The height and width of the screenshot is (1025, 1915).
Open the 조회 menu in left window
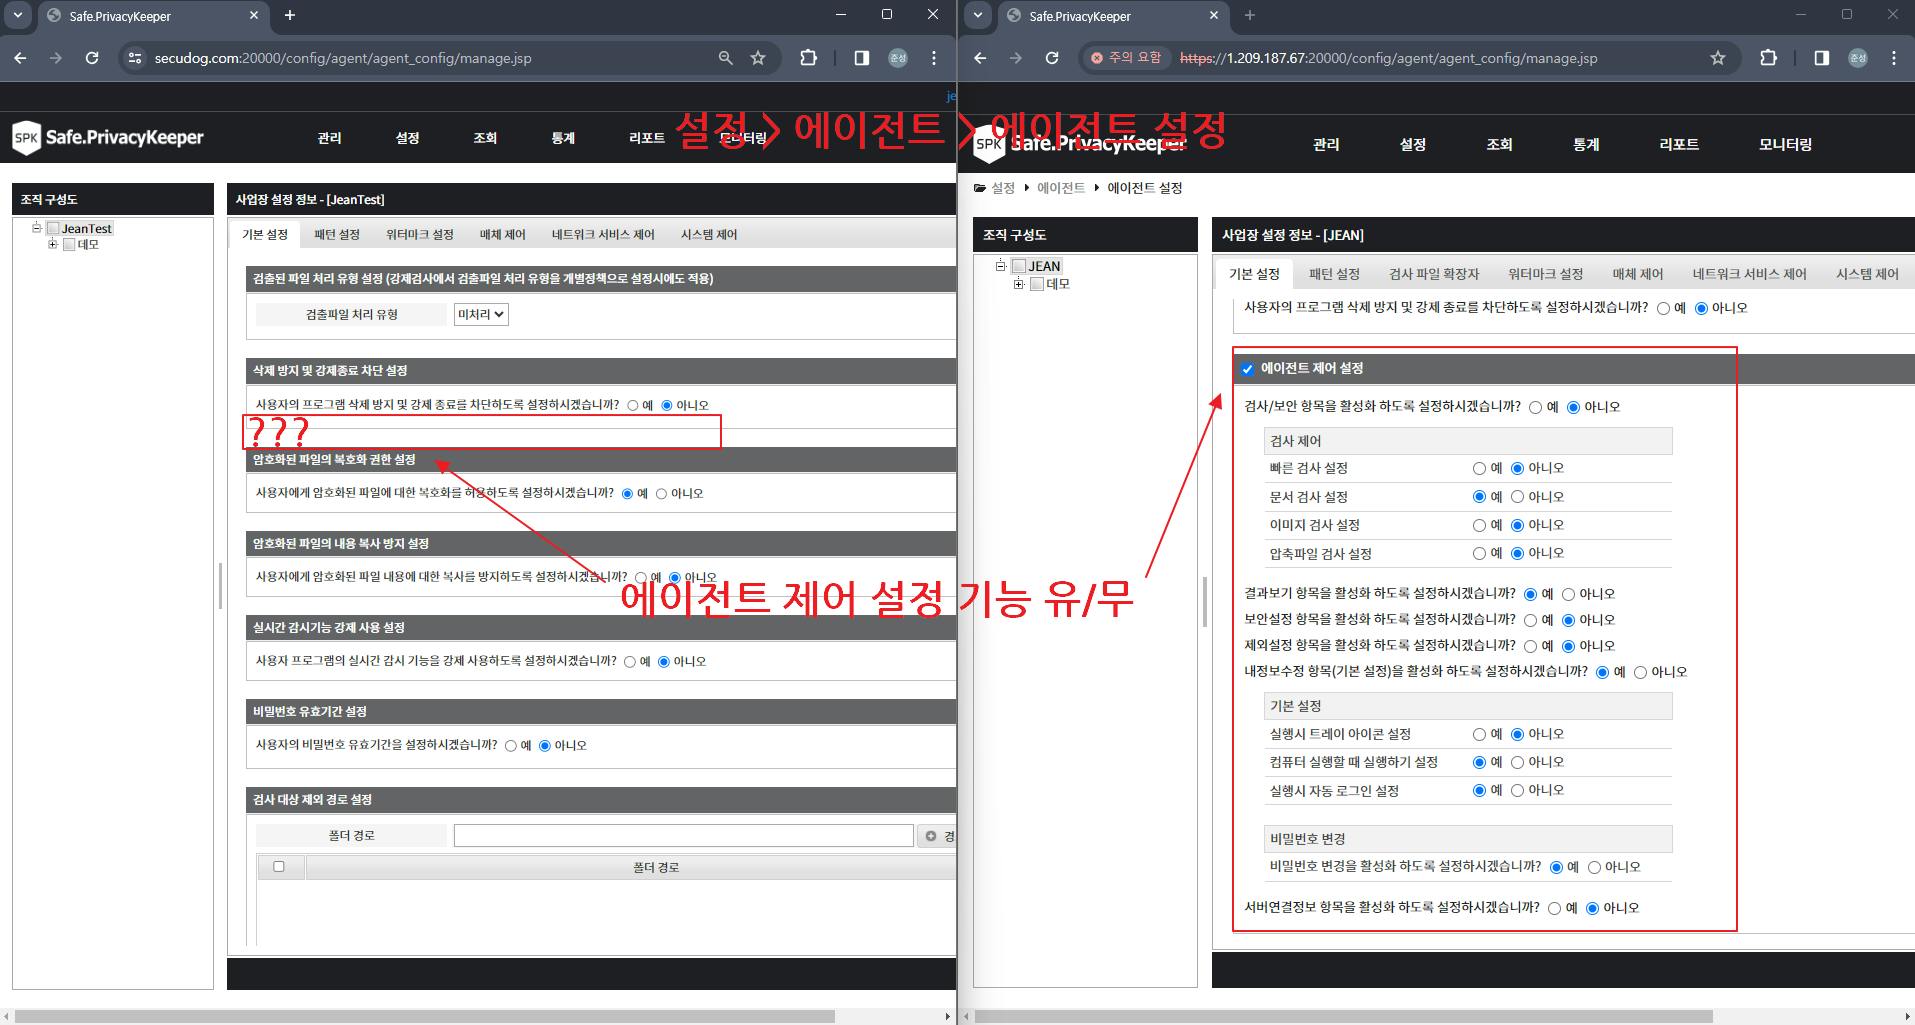pos(485,138)
